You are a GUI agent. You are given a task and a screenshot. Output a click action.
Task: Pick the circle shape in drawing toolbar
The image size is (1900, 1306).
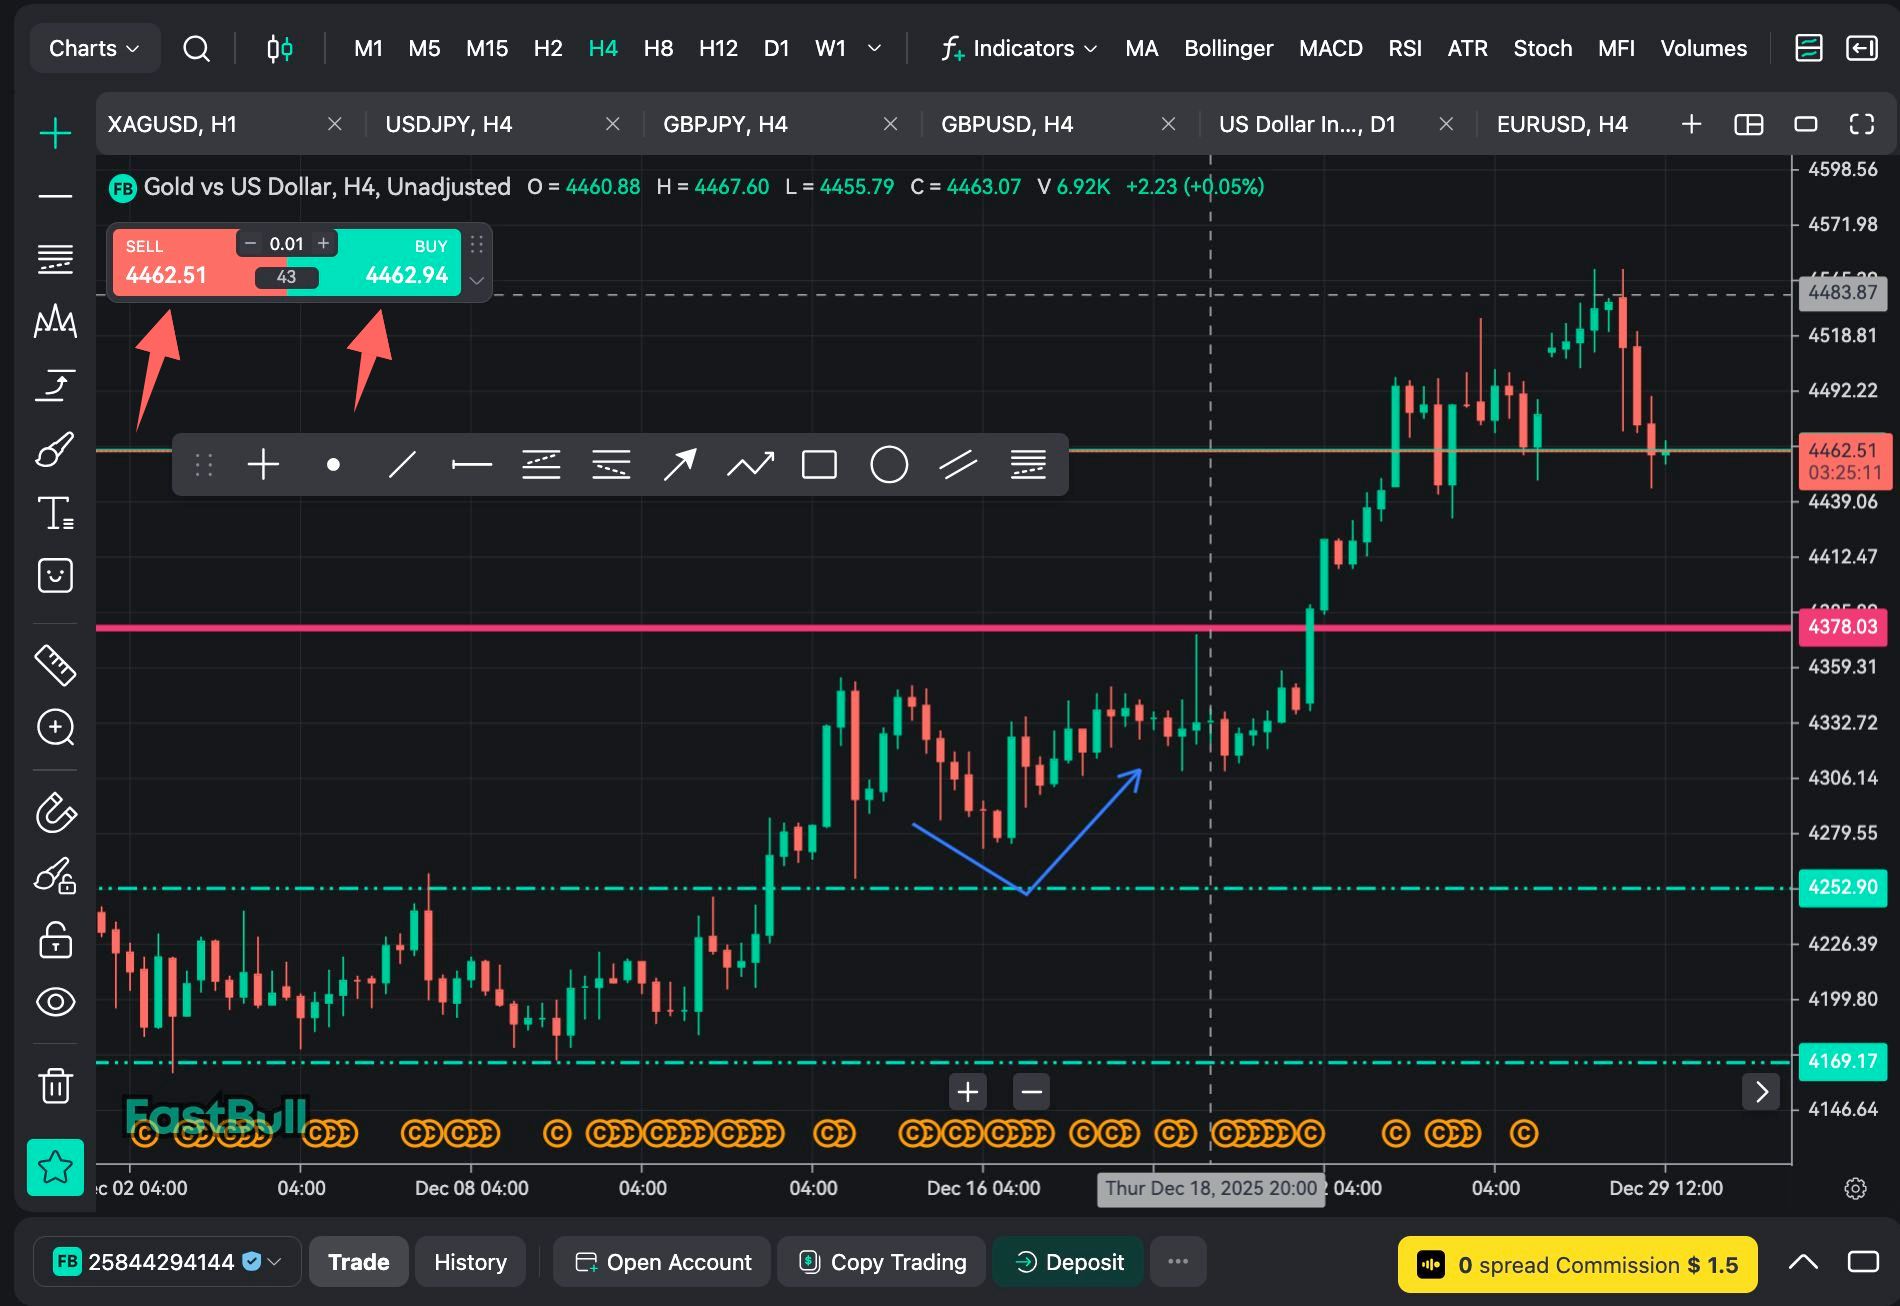pyautogui.click(x=888, y=465)
